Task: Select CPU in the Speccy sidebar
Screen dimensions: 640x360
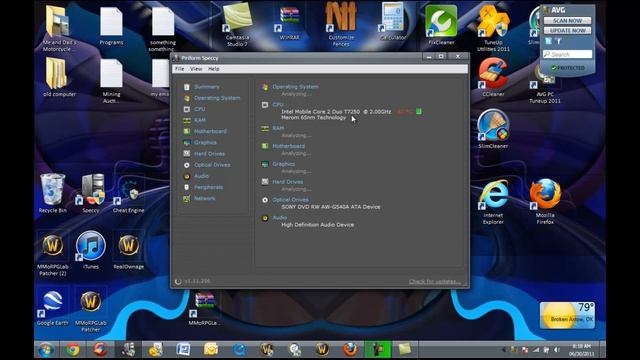Action: 200,109
